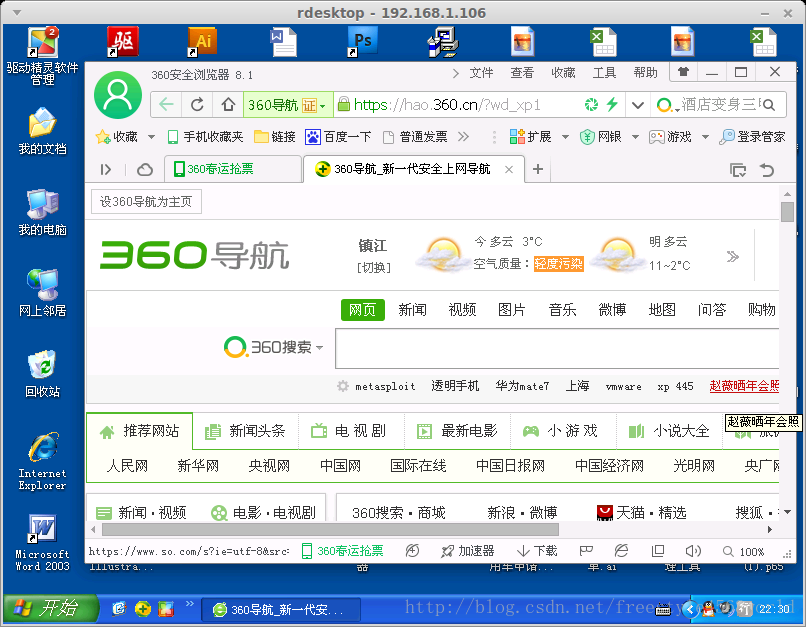Open 登录管家 in the bookmarks bar

tap(752, 137)
